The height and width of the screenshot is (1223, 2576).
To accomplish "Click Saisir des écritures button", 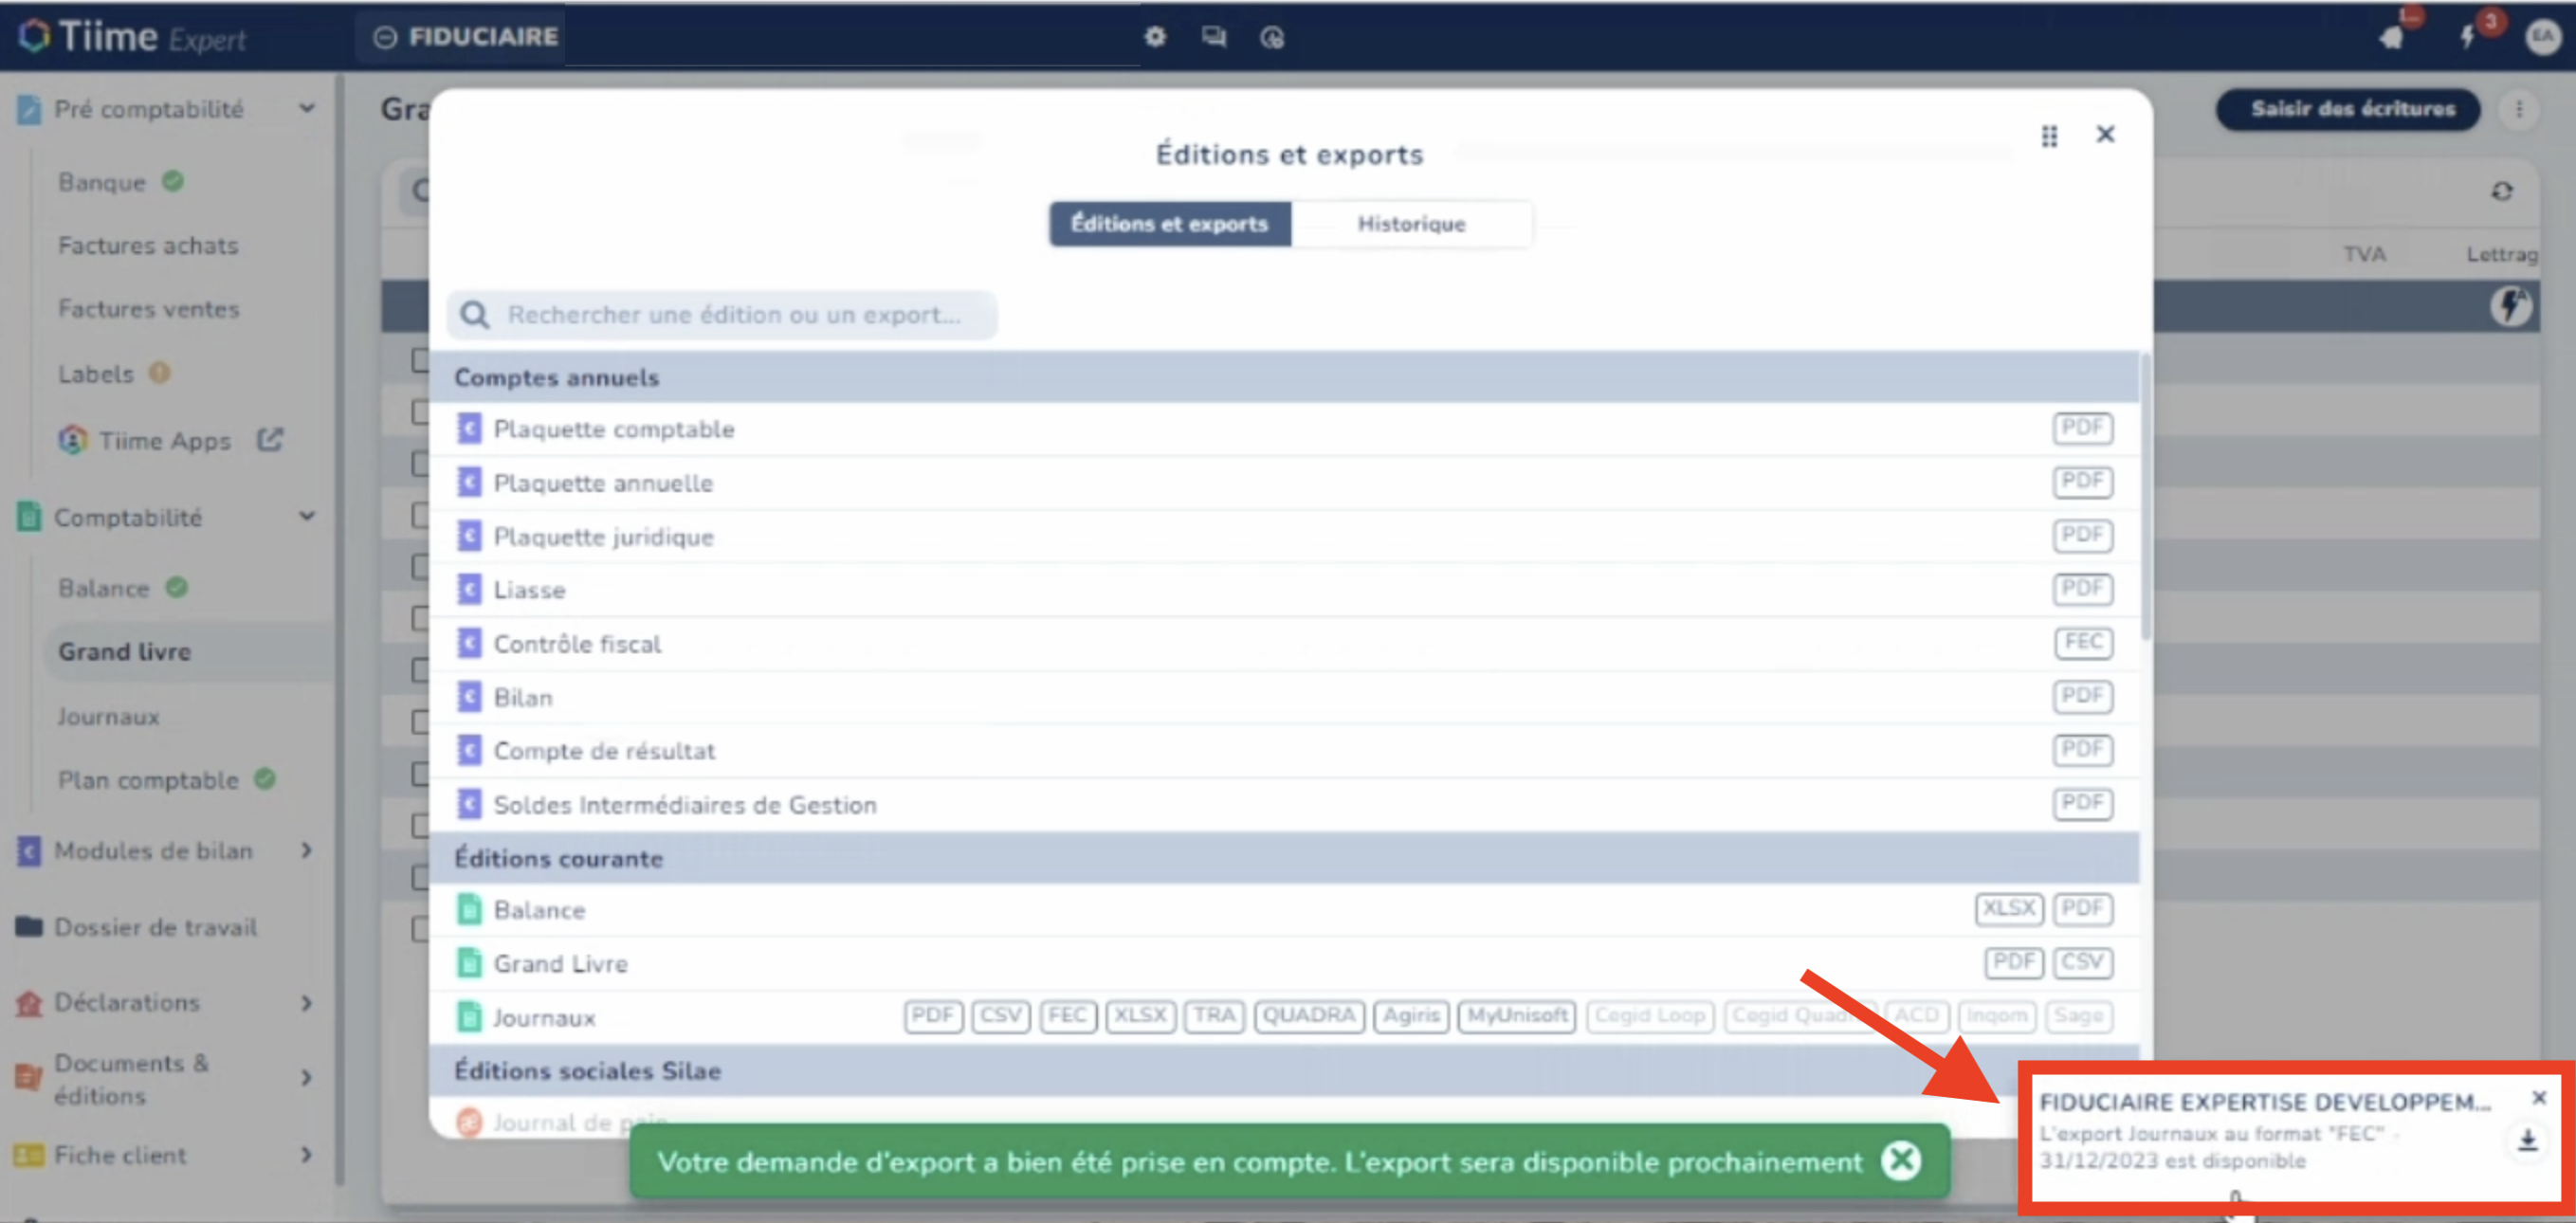I will coord(2352,108).
